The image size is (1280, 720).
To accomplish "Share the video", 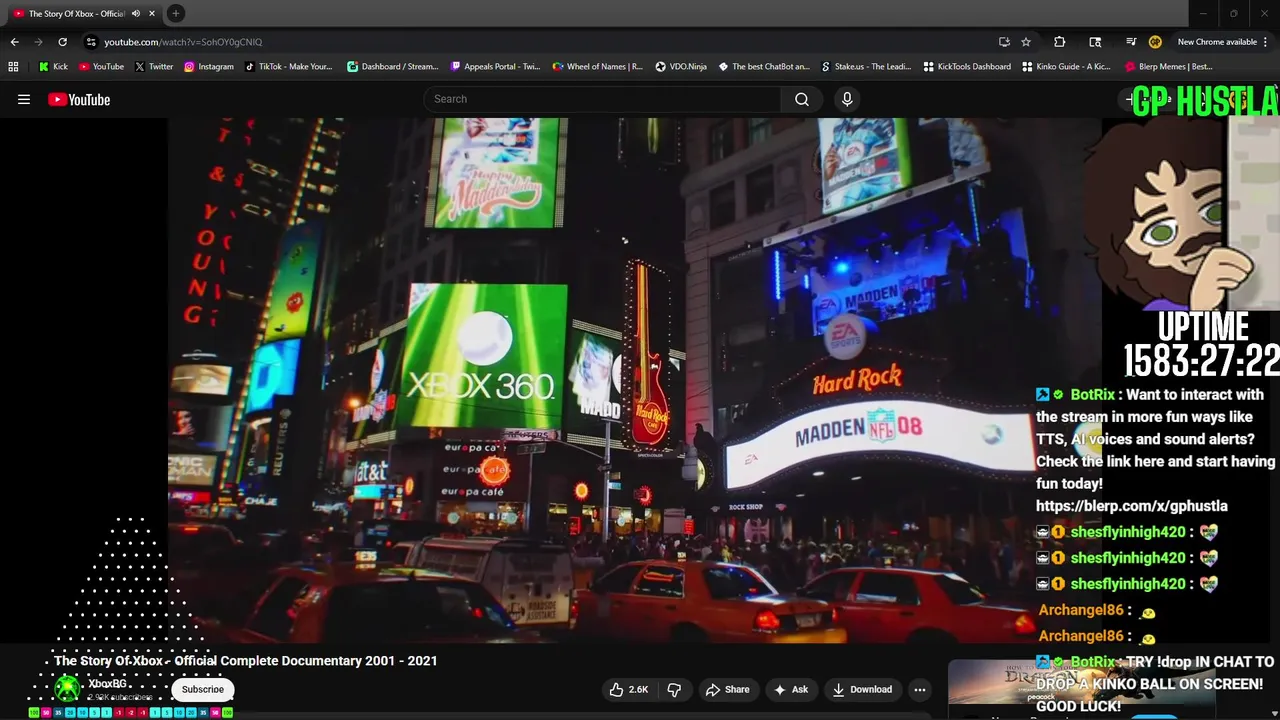I will [727, 689].
